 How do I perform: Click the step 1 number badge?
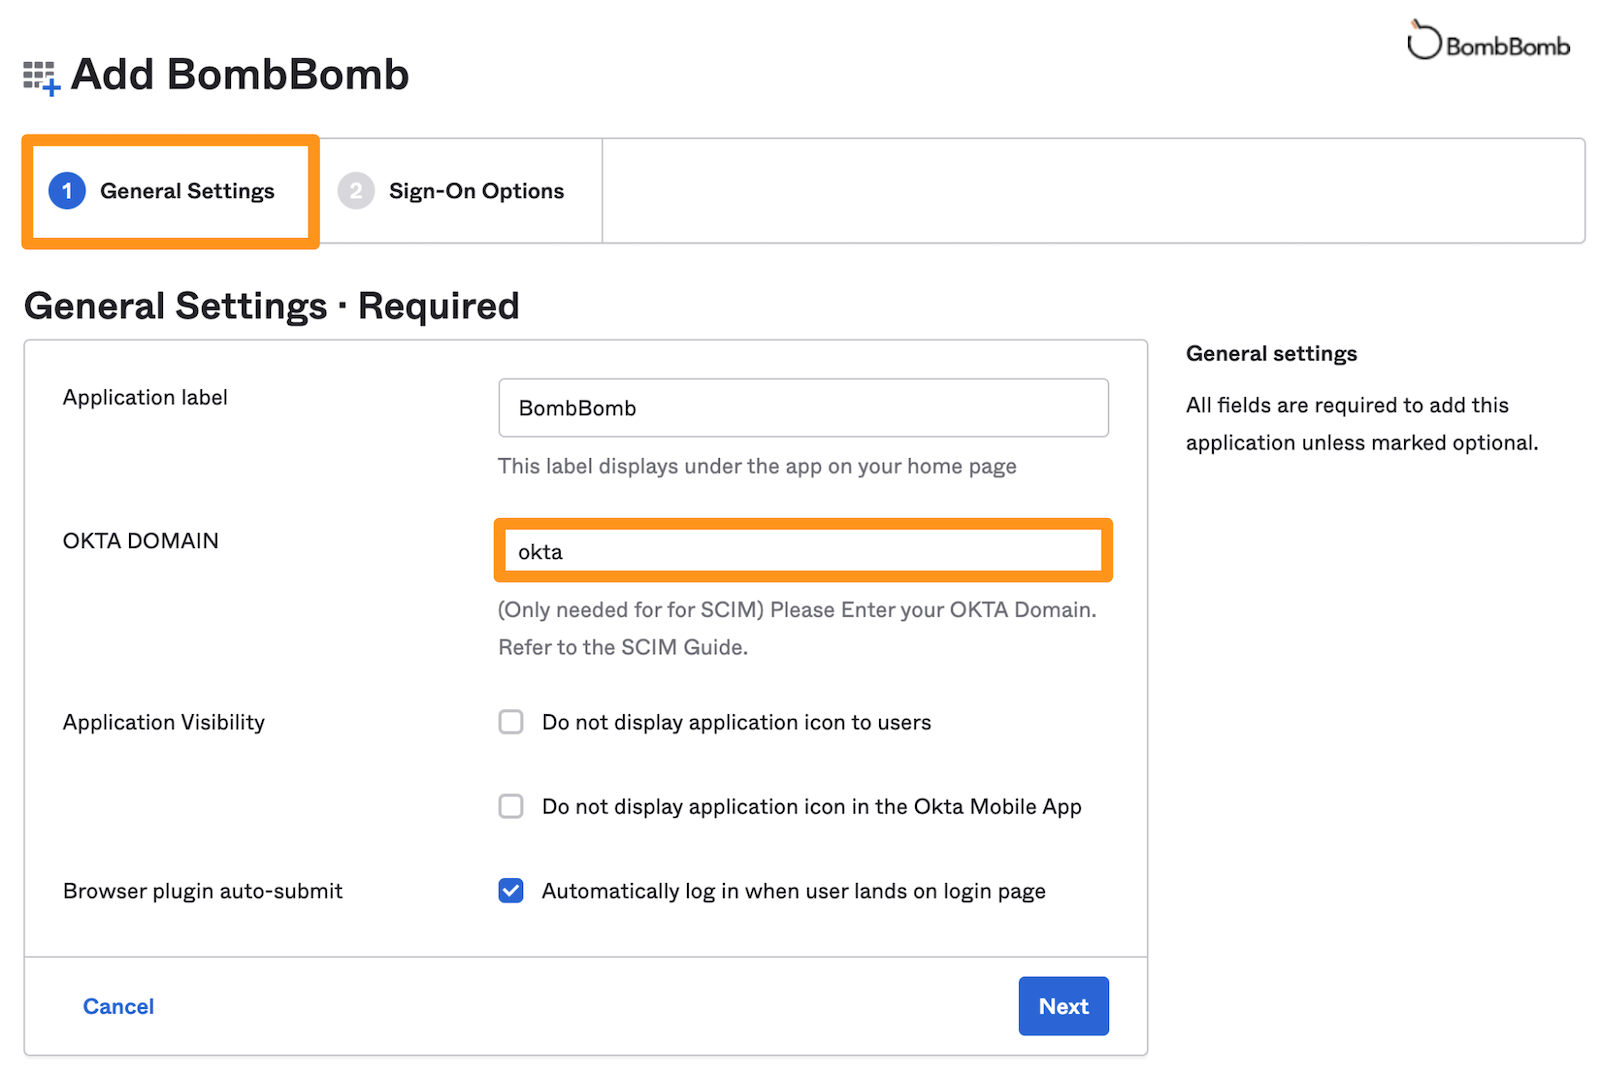[67, 191]
